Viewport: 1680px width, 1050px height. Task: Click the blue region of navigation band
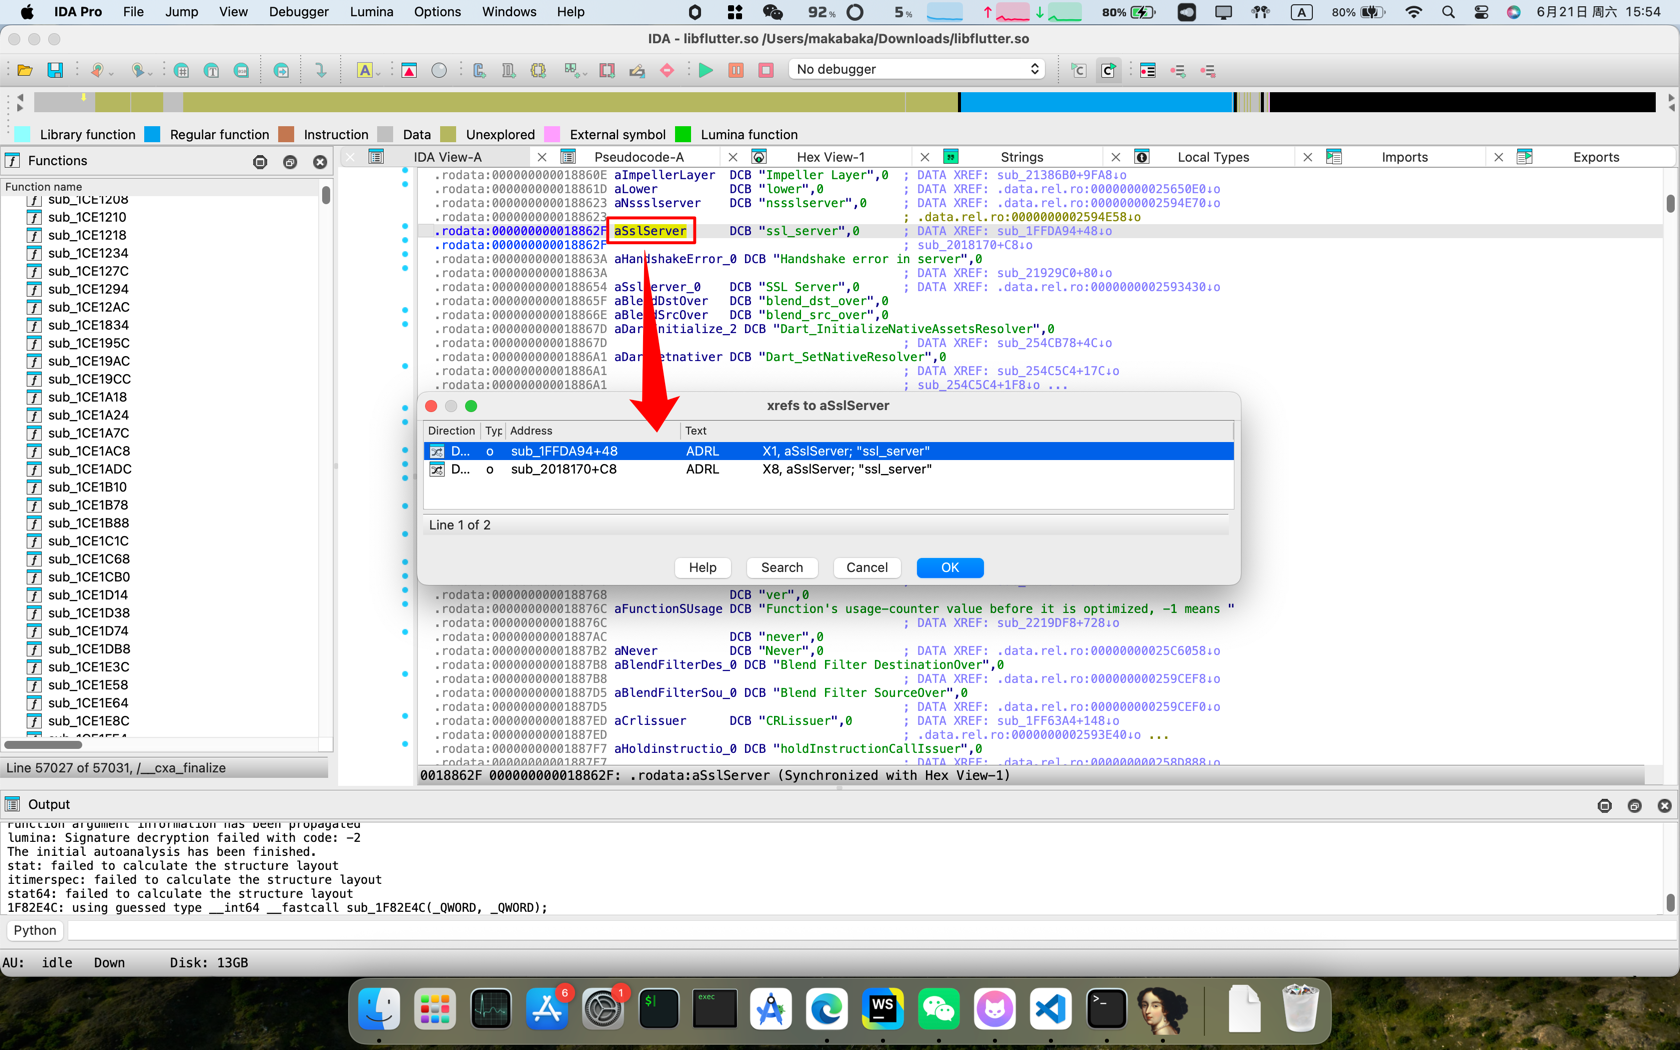point(1096,102)
